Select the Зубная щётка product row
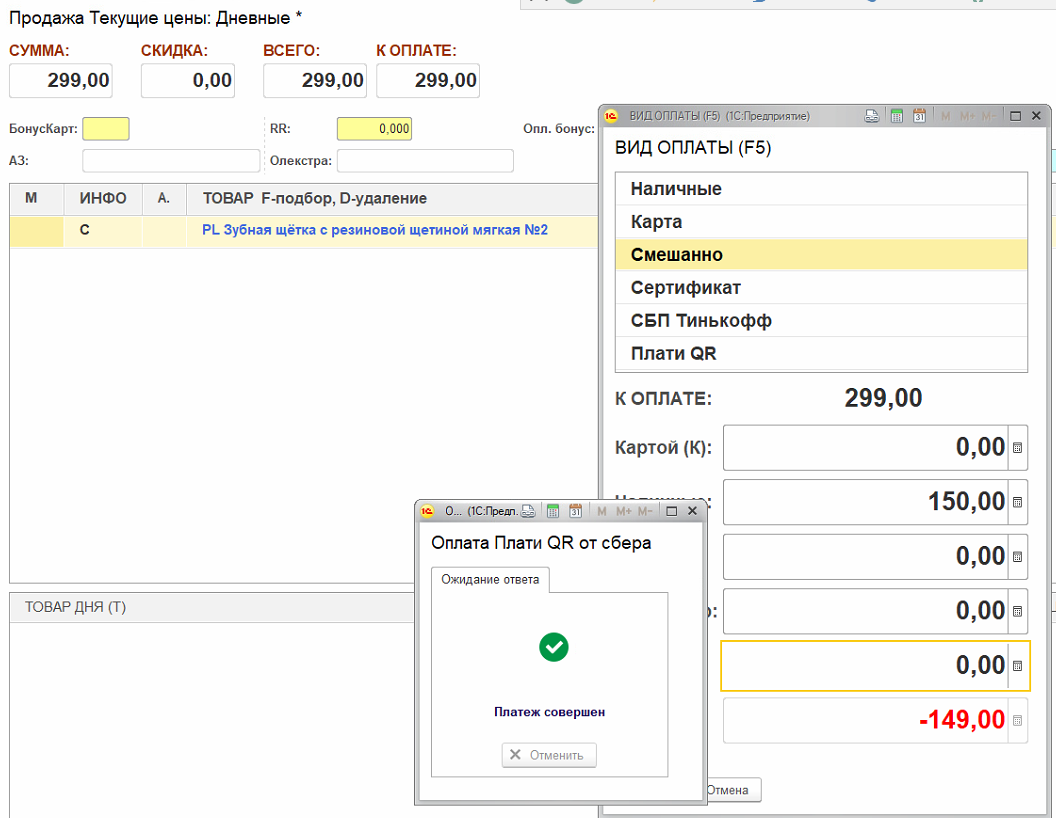Image resolution: width=1056 pixels, height=818 pixels. [375, 231]
